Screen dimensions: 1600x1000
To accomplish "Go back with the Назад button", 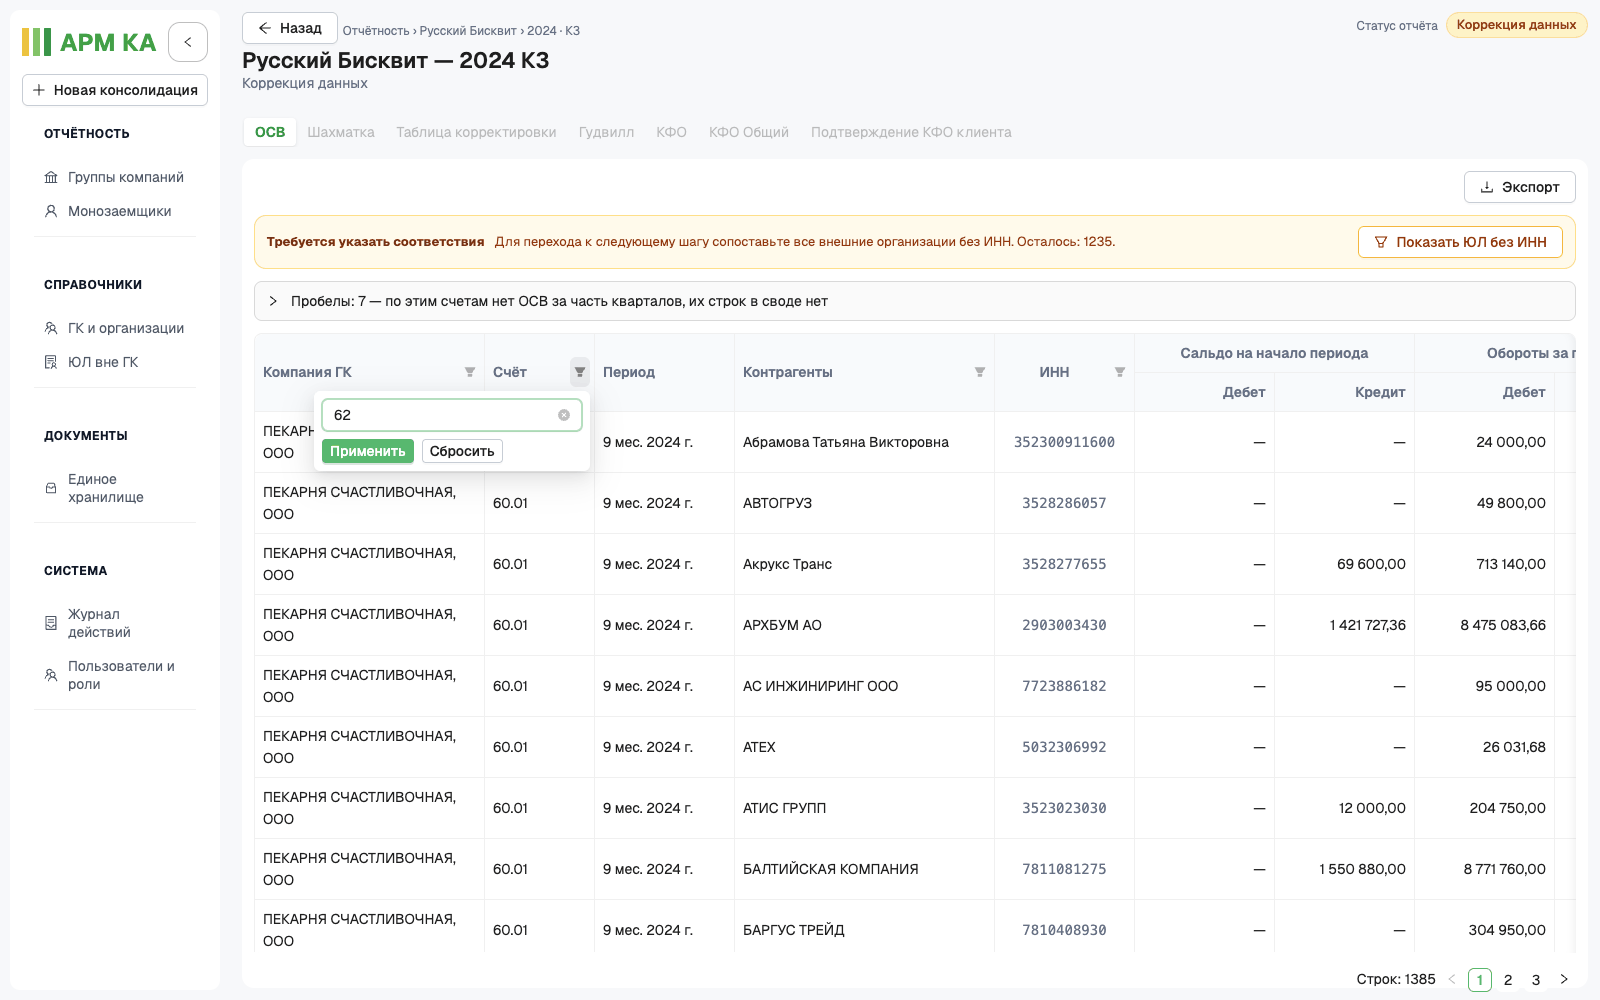I will pos(290,28).
